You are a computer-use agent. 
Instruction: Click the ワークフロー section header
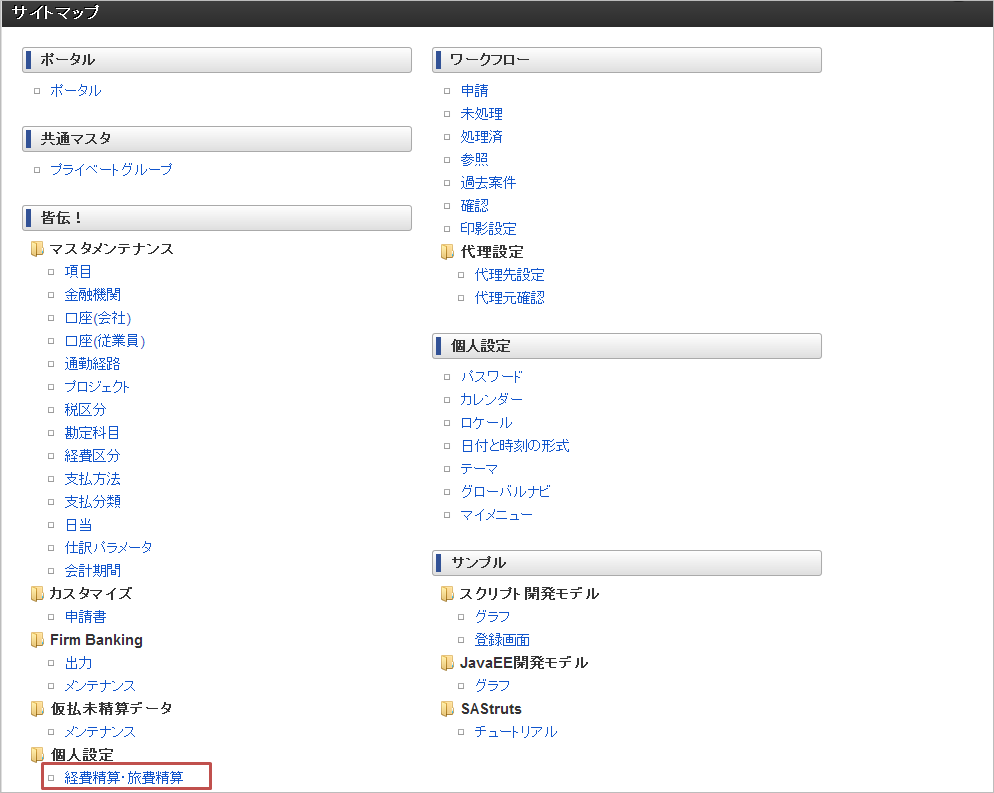tap(627, 60)
